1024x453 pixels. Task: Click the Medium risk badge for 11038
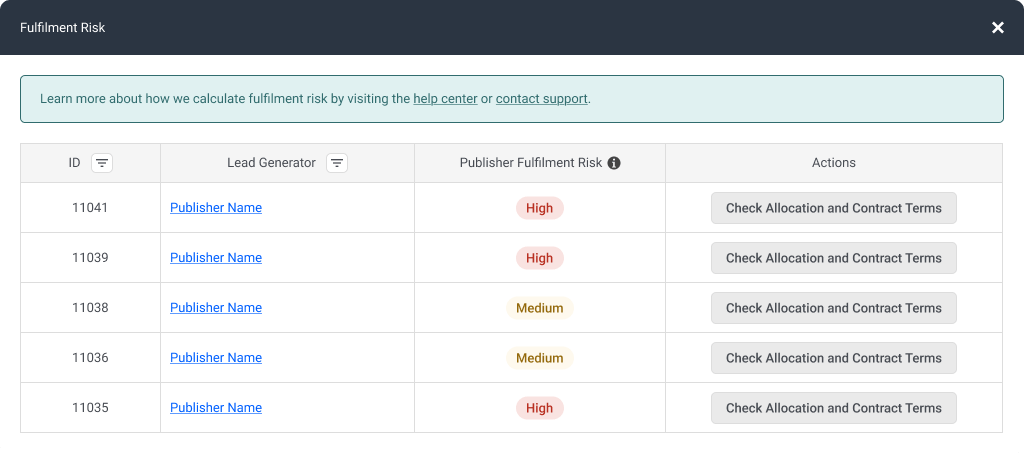click(x=539, y=308)
